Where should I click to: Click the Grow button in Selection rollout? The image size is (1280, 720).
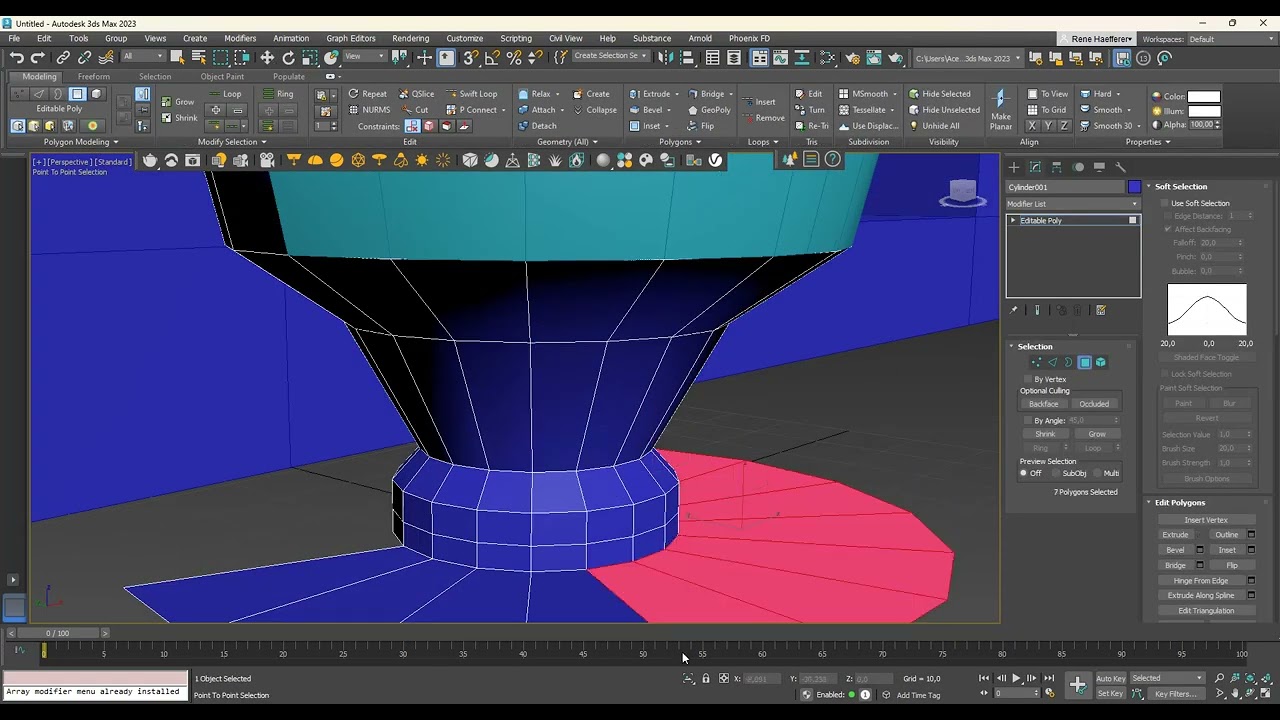point(1097,434)
